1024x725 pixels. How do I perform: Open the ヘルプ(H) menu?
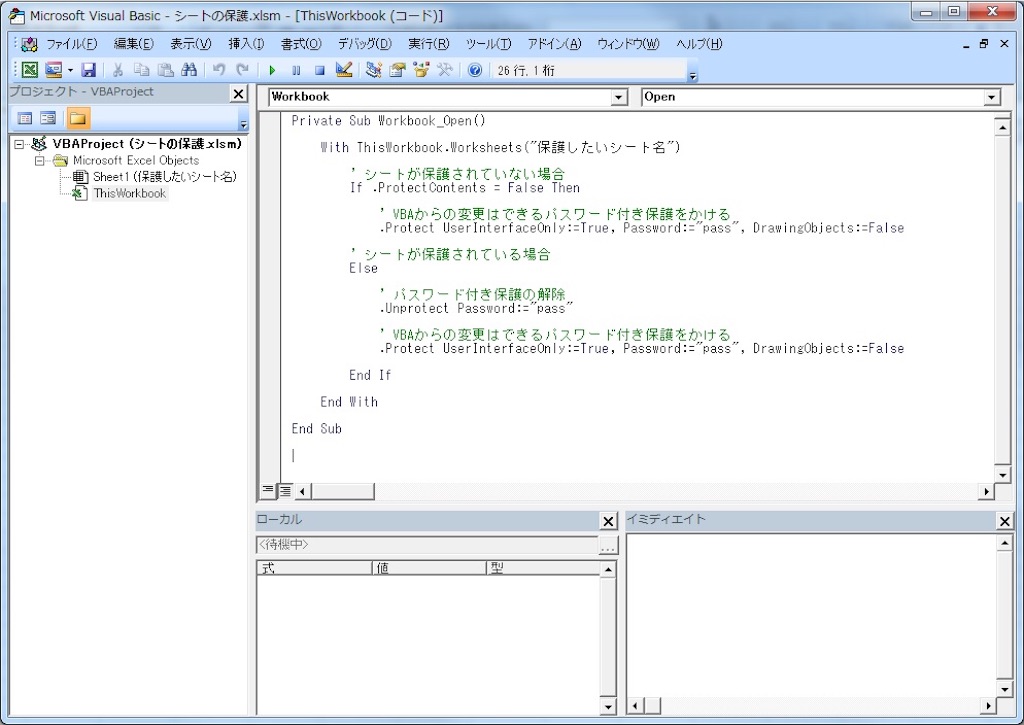699,44
